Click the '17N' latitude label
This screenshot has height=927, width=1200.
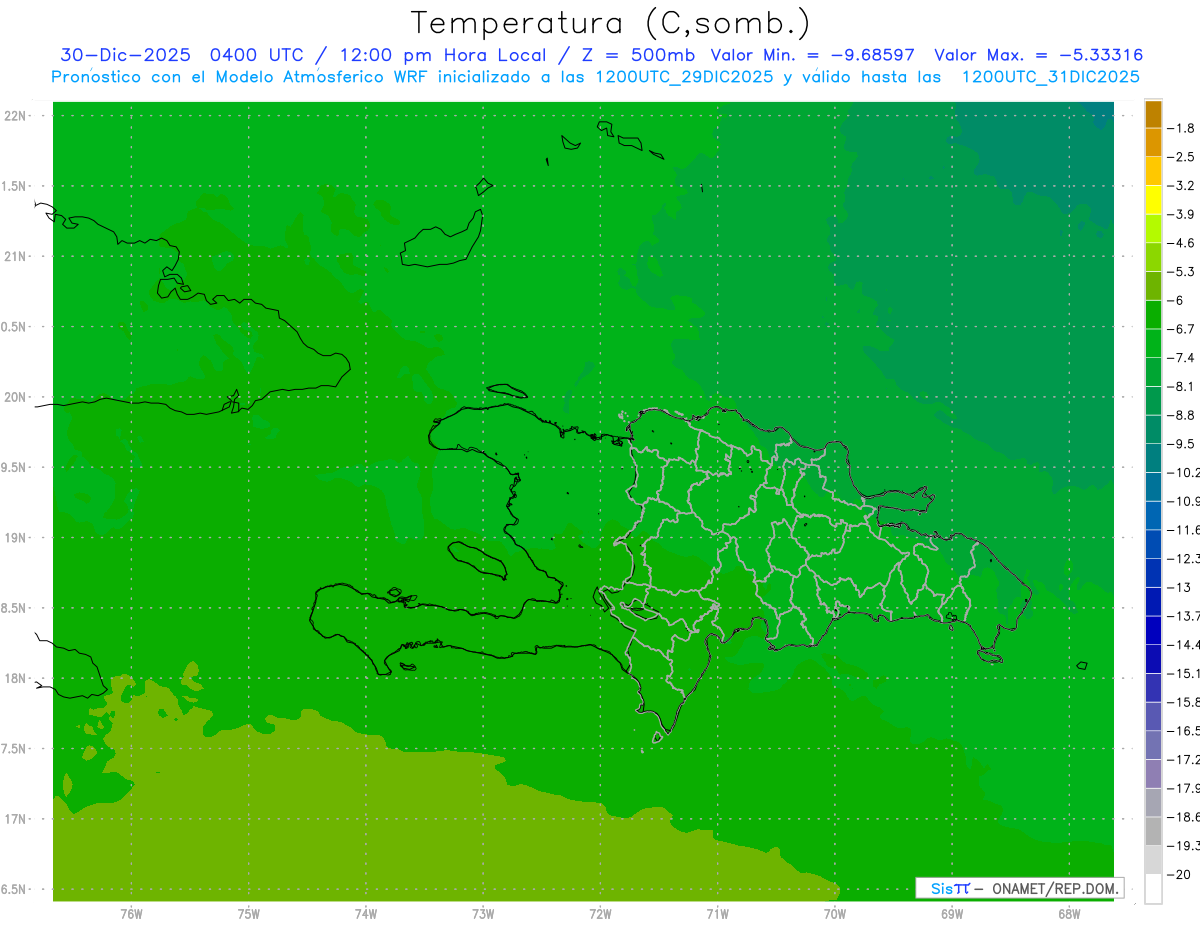(x=16, y=819)
